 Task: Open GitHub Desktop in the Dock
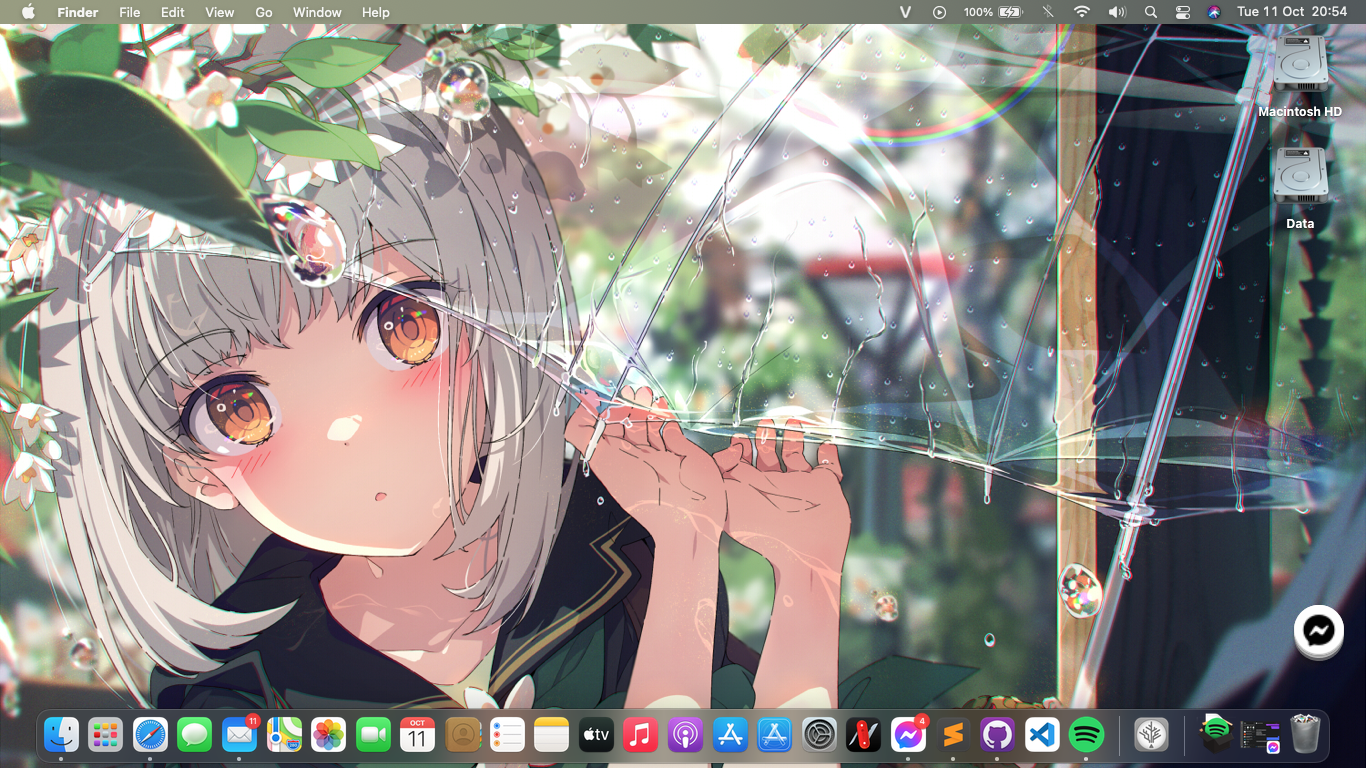coord(997,736)
